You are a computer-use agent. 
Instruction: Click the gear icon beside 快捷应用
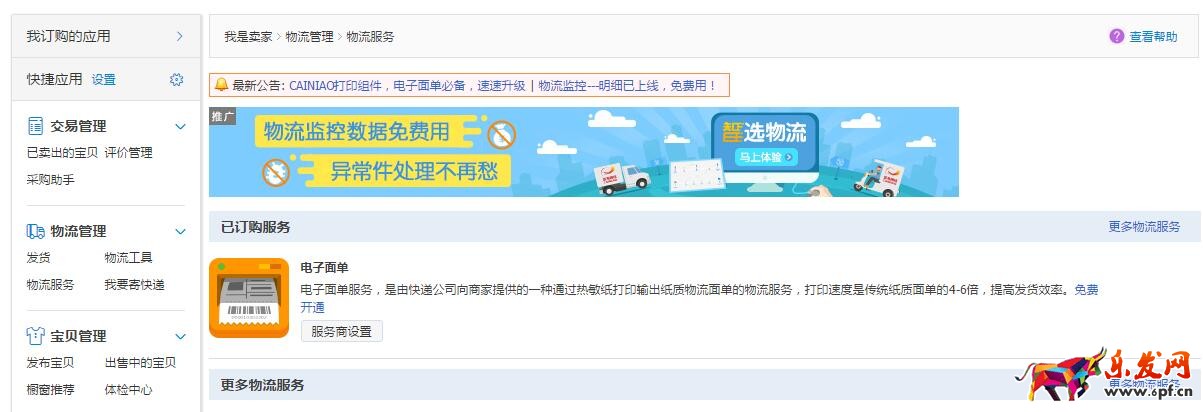point(176,80)
